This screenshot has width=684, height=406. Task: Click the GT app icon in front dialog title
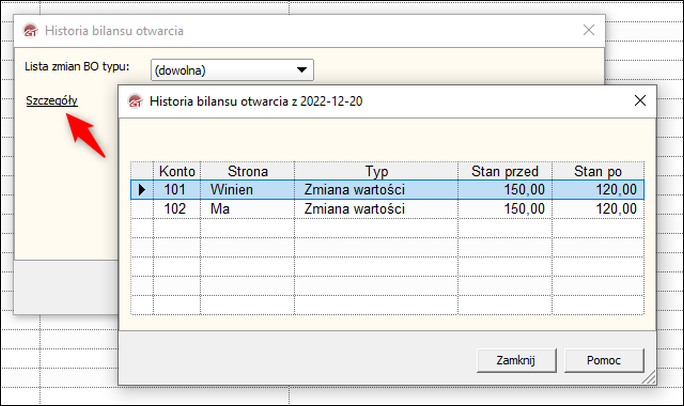pyautogui.click(x=135, y=101)
